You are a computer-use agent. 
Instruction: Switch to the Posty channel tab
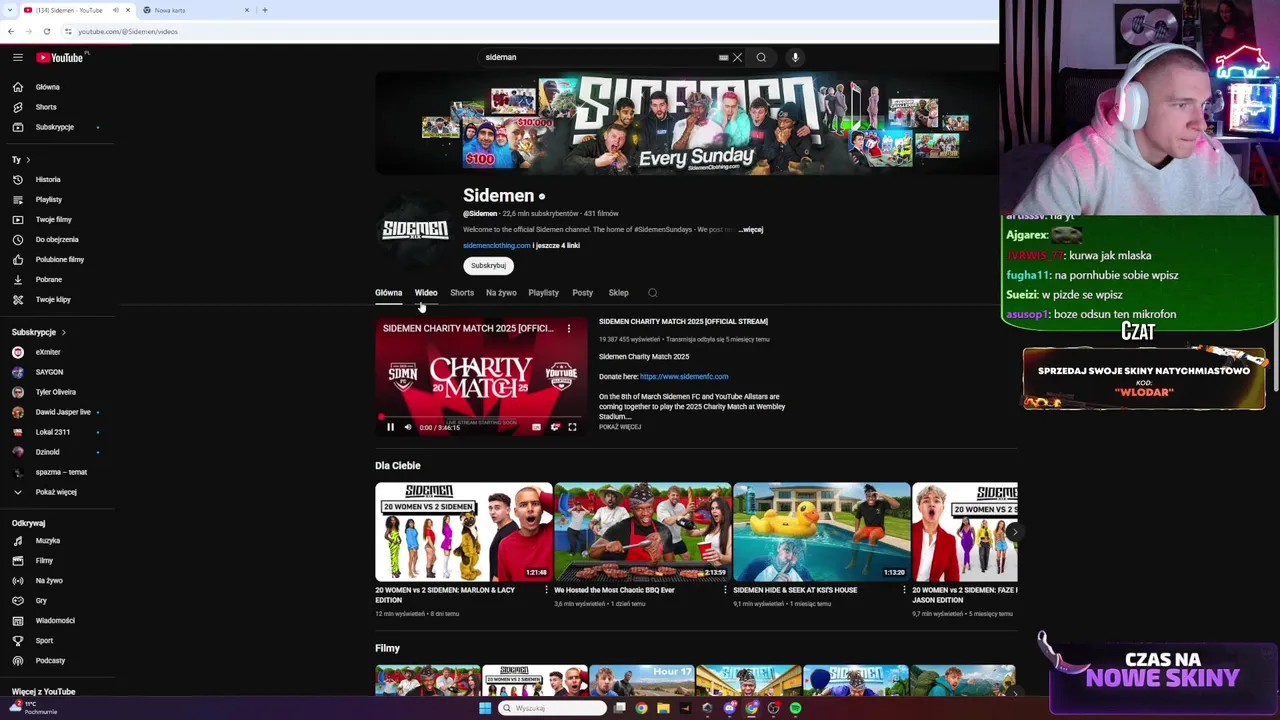point(582,293)
